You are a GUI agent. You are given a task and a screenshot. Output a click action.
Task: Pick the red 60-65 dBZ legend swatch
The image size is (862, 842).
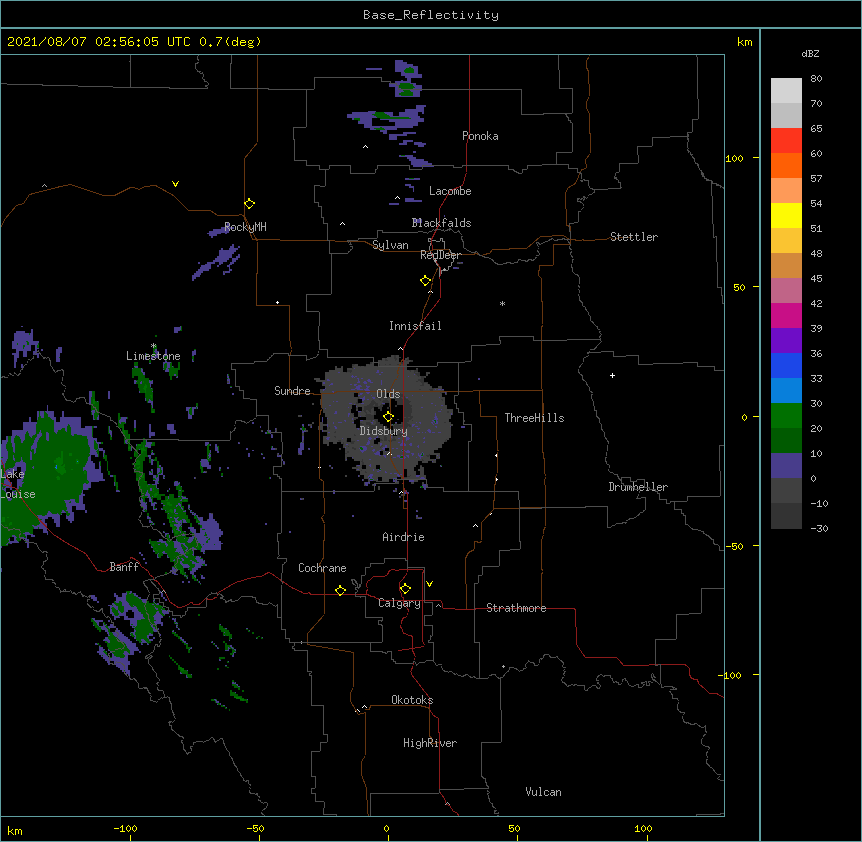coord(786,141)
